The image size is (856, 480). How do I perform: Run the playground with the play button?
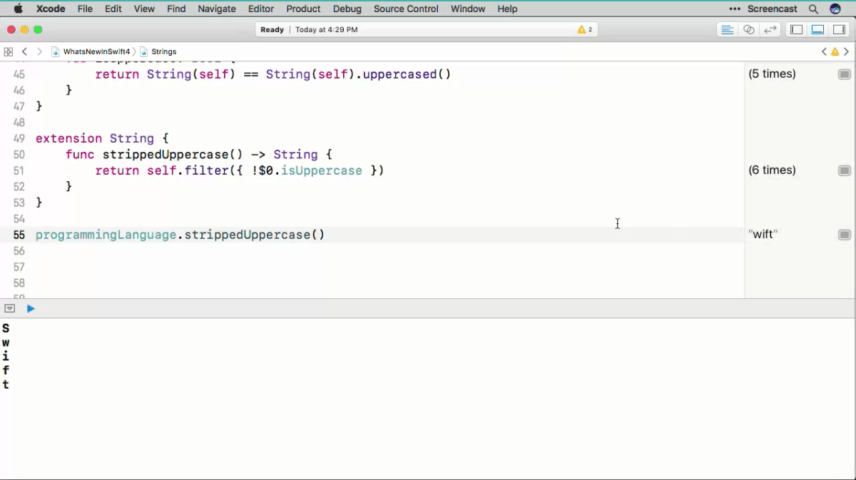coord(30,309)
